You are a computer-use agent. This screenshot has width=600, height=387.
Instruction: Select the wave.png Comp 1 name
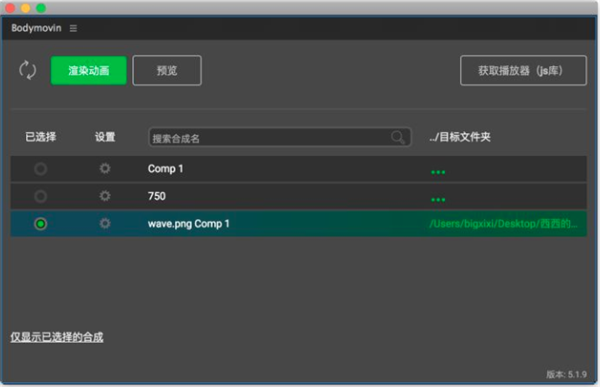pos(189,224)
